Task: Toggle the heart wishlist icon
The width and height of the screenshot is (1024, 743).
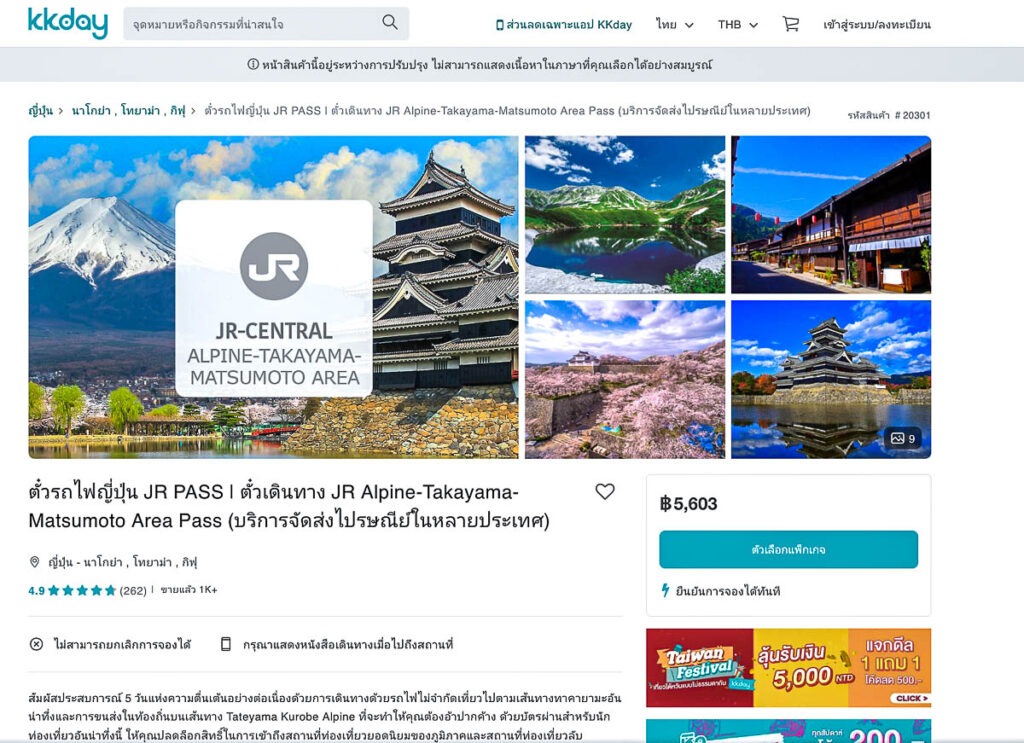Action: pos(605,491)
